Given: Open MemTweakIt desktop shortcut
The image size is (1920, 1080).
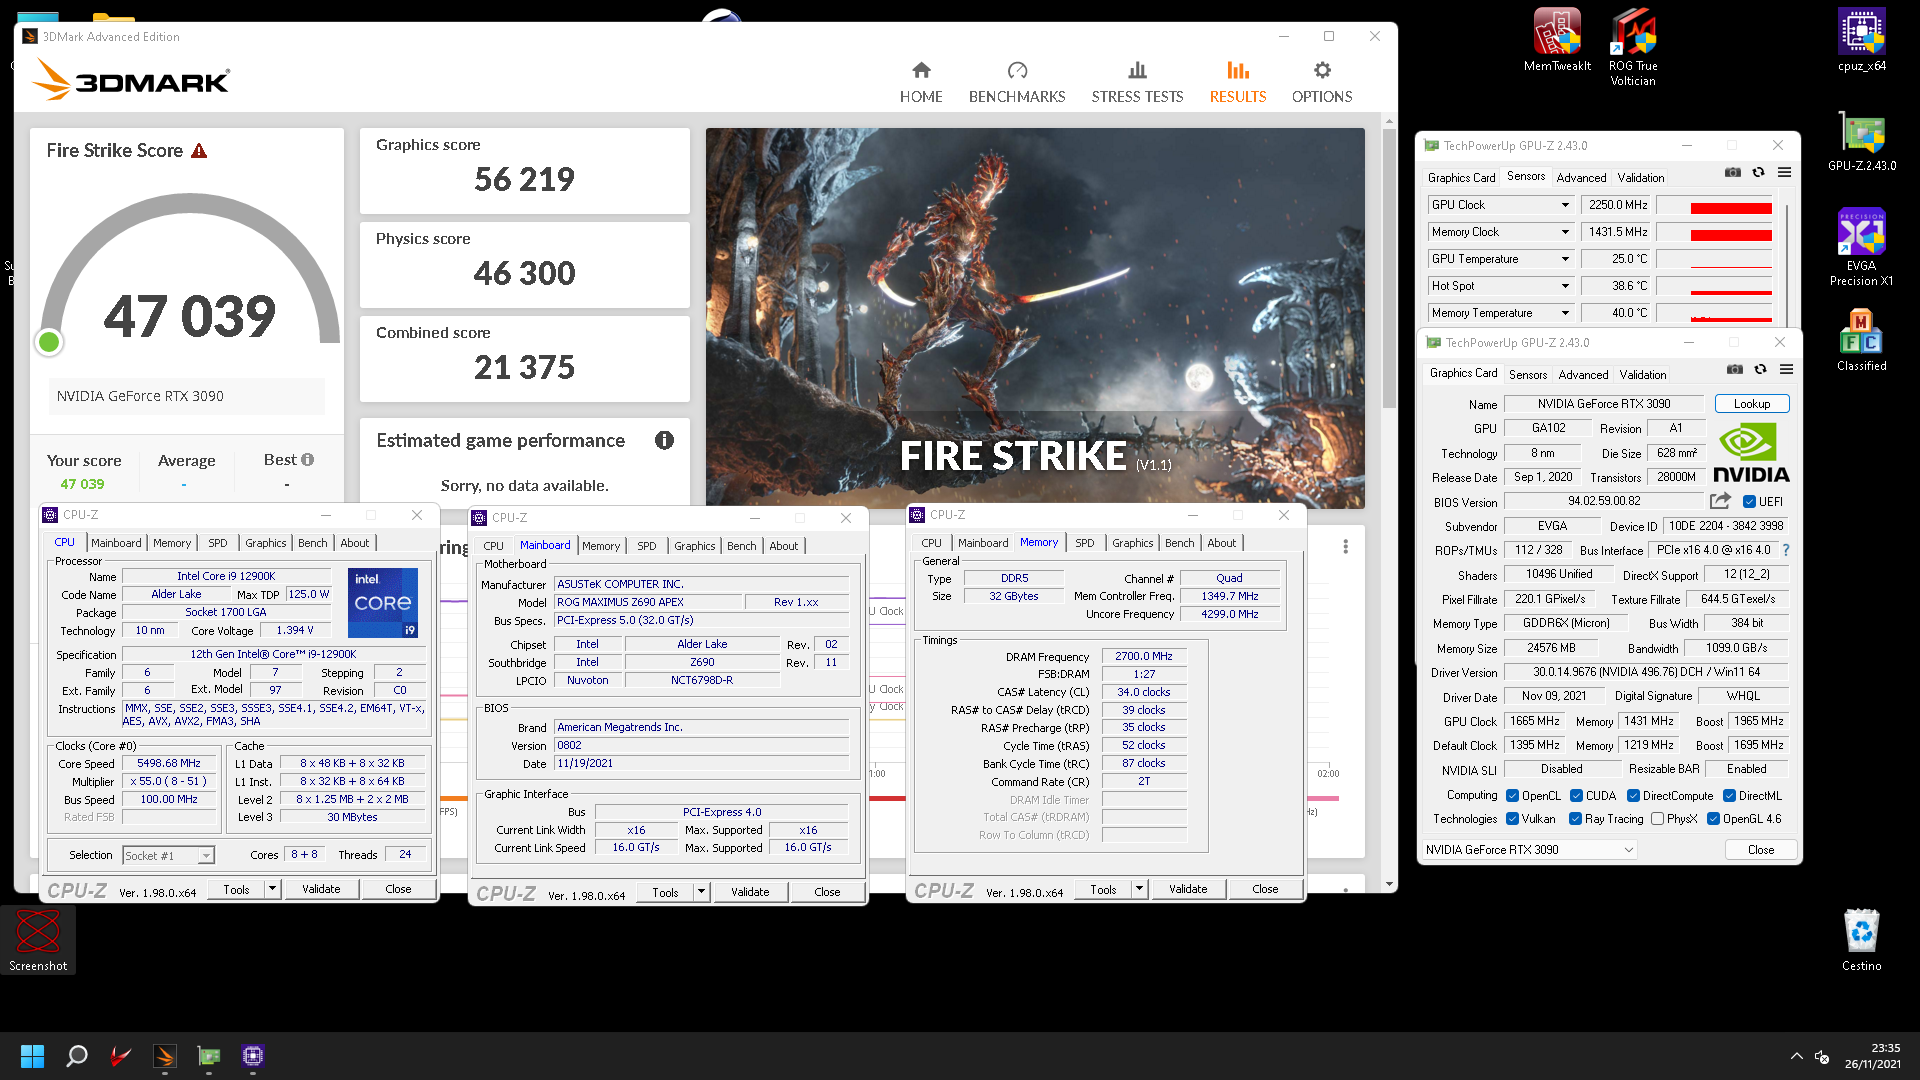Looking at the screenshot, I should click(x=1557, y=41).
